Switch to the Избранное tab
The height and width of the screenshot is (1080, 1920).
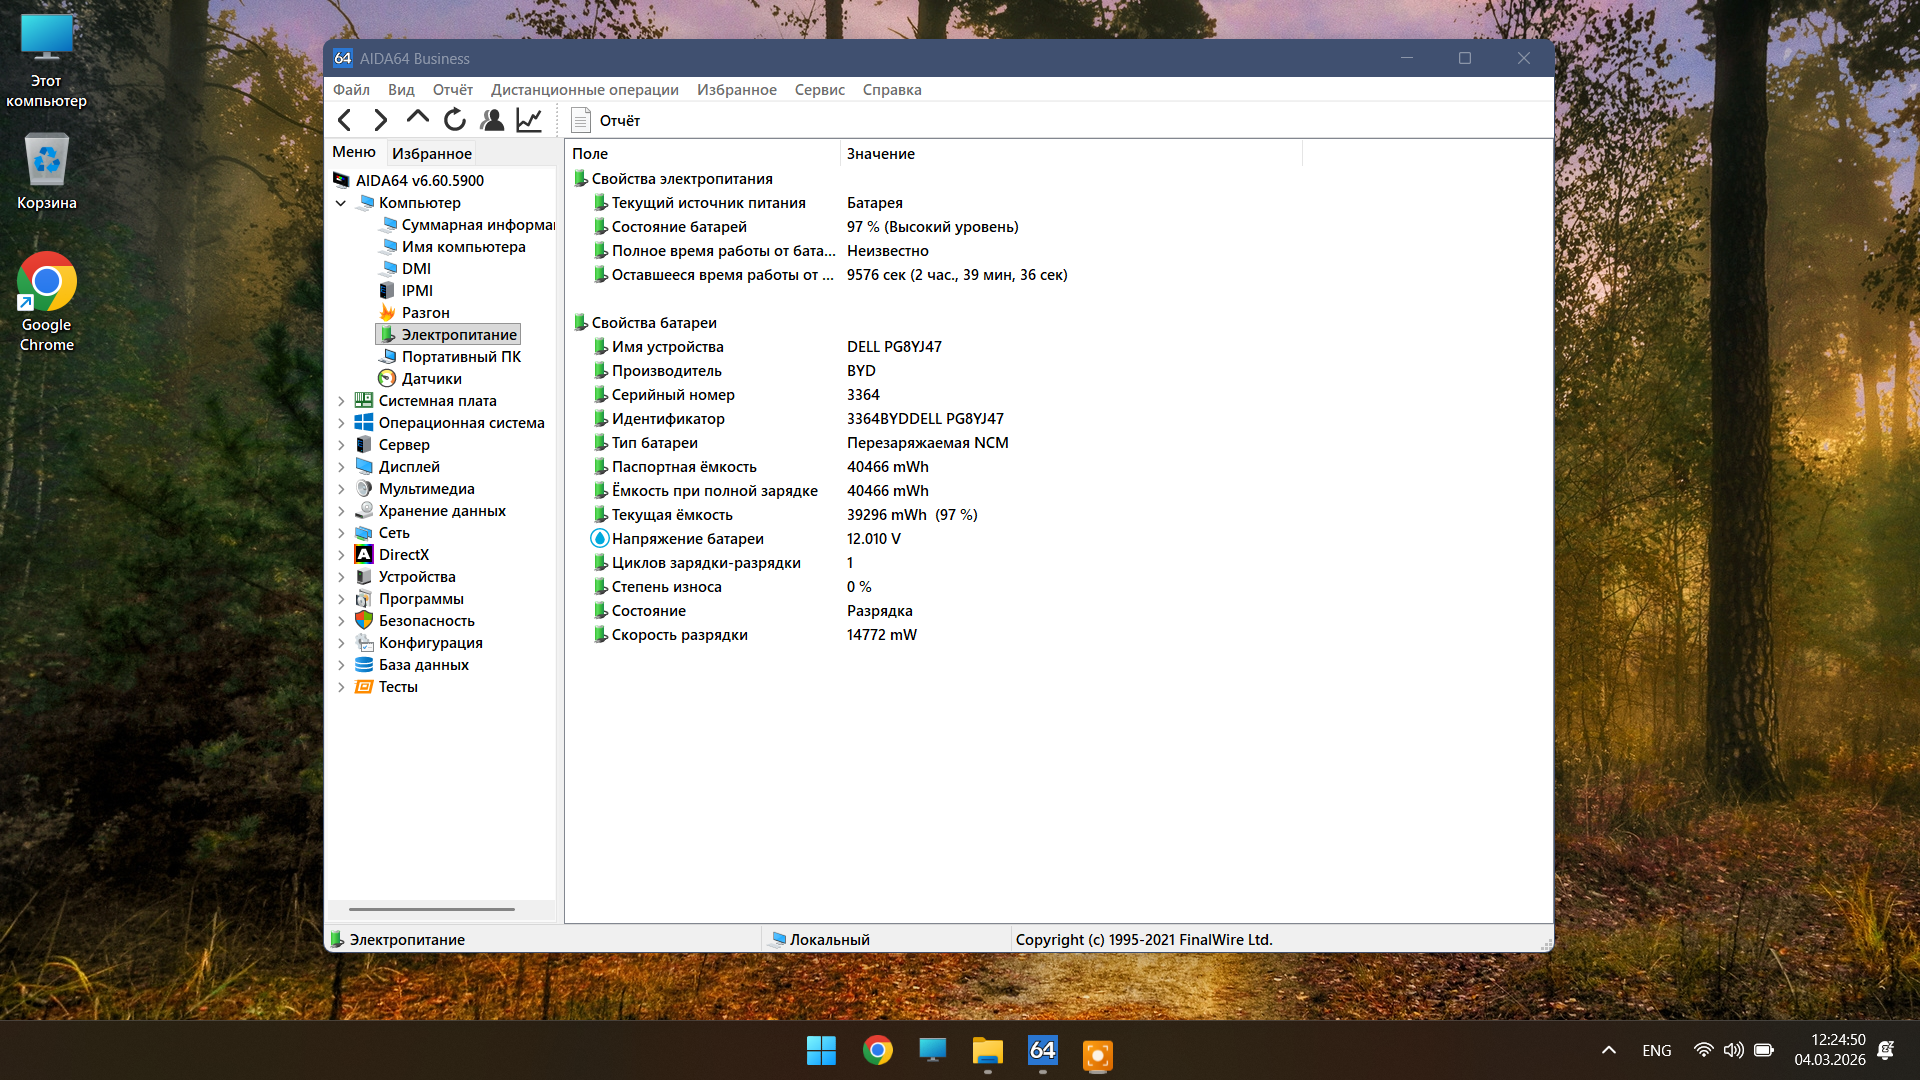431,154
